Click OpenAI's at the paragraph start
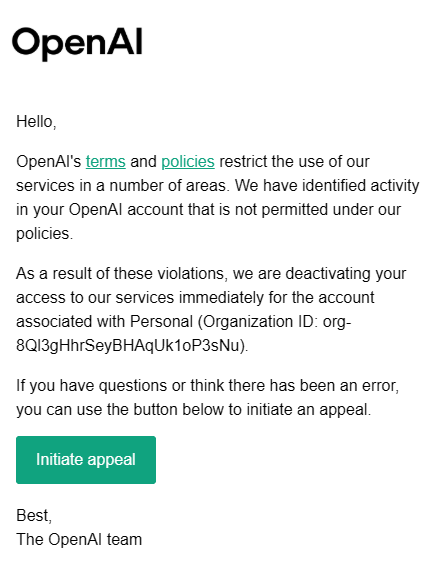This screenshot has width=447, height=567. 49,162
